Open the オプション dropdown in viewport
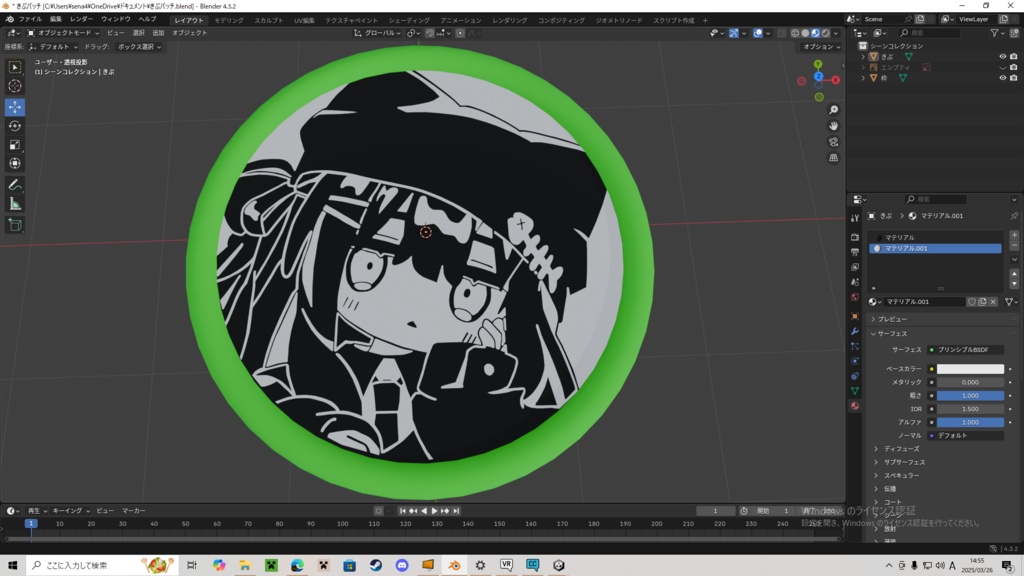Screen dimensions: 1024x576 822,47
